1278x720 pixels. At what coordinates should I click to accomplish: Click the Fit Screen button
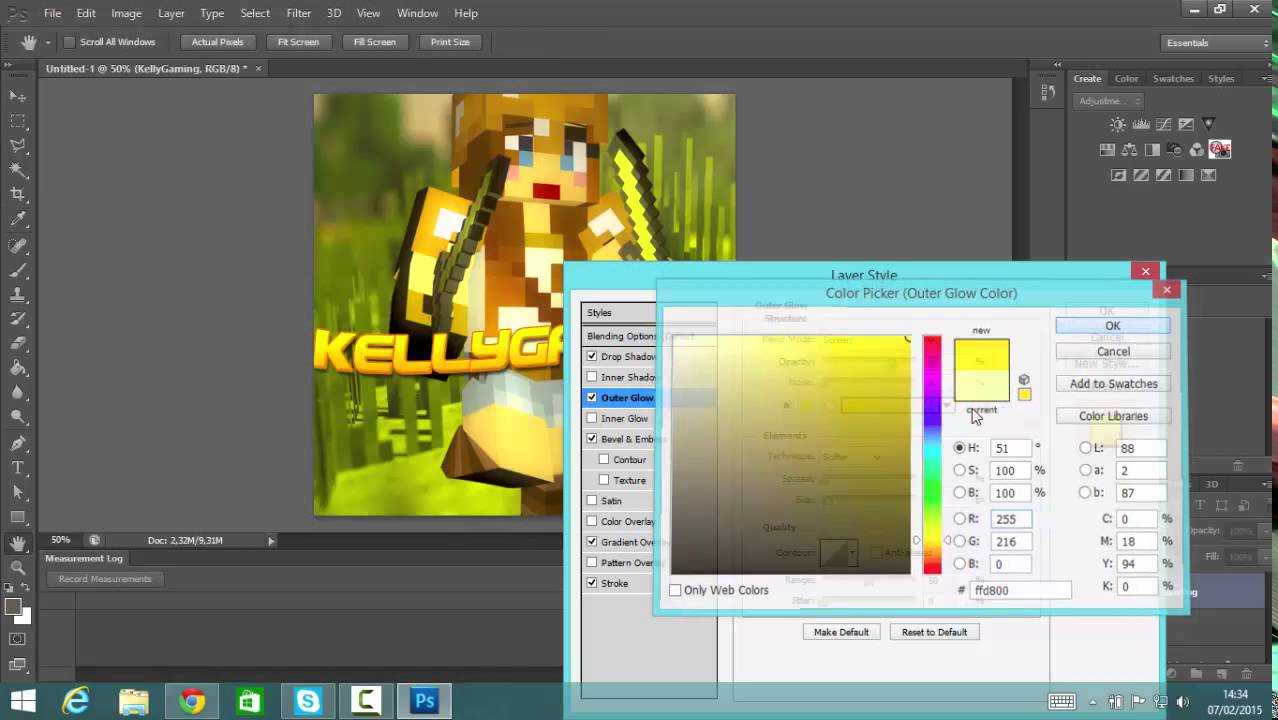pos(298,42)
